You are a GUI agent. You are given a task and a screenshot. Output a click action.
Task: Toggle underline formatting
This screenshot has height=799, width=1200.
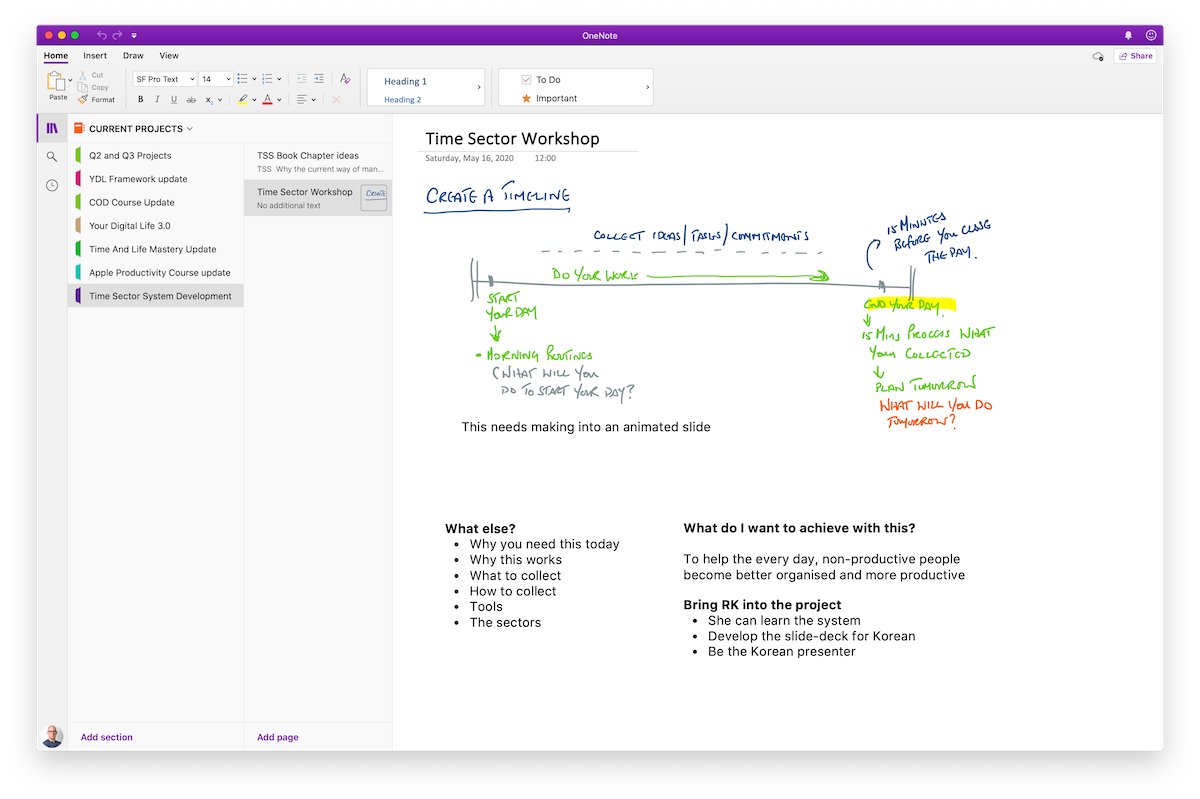click(174, 99)
